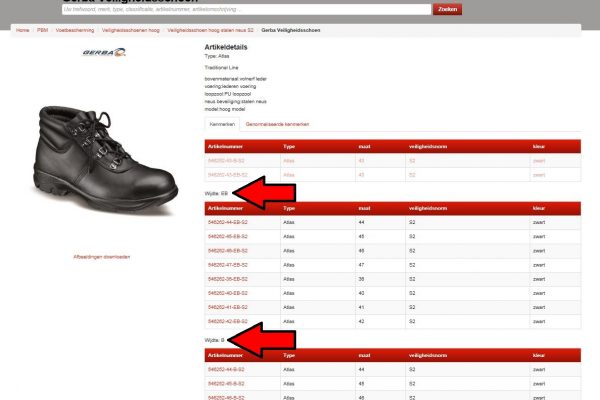Image resolution: width=600 pixels, height=400 pixels.
Task: Open article 546262-42-EB-S2
Action: tap(227, 322)
